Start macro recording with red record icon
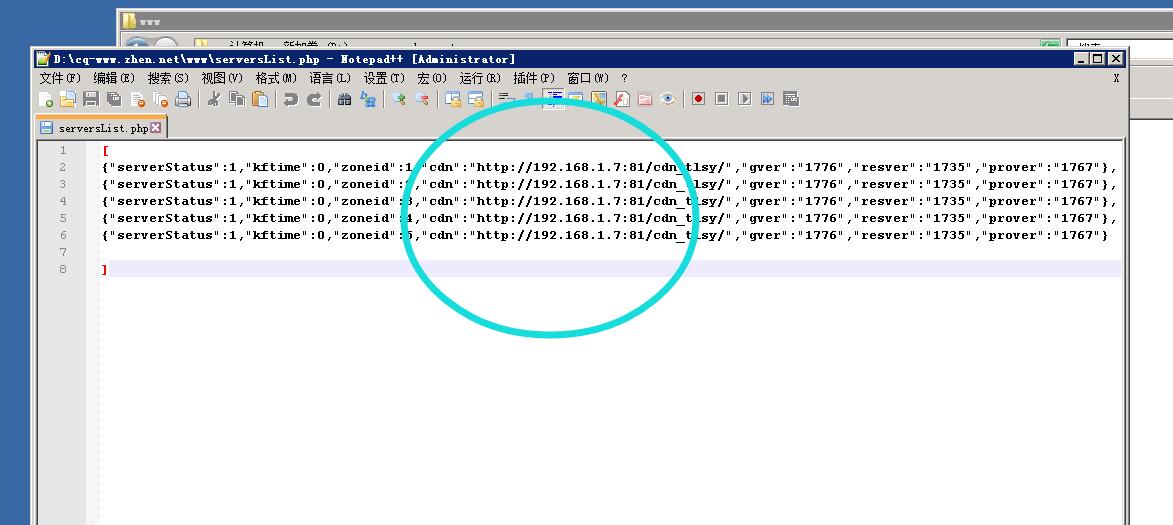 (x=698, y=99)
